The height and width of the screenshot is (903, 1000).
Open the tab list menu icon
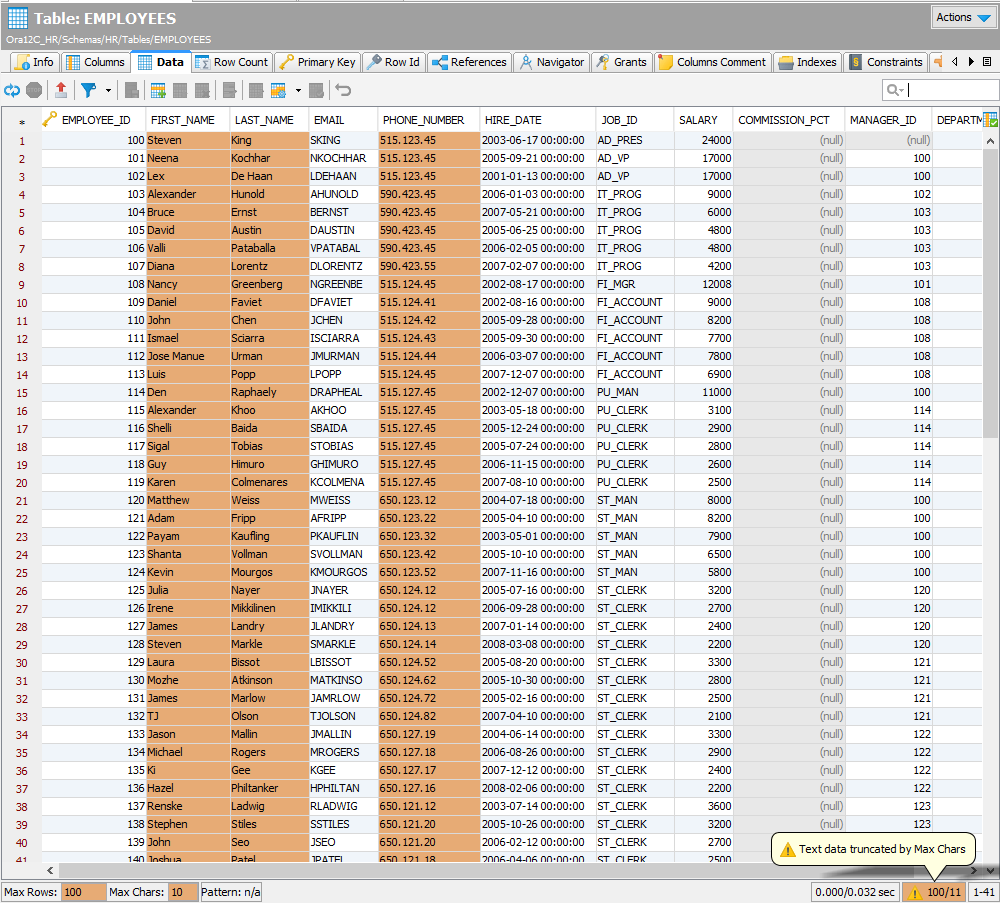(x=987, y=62)
